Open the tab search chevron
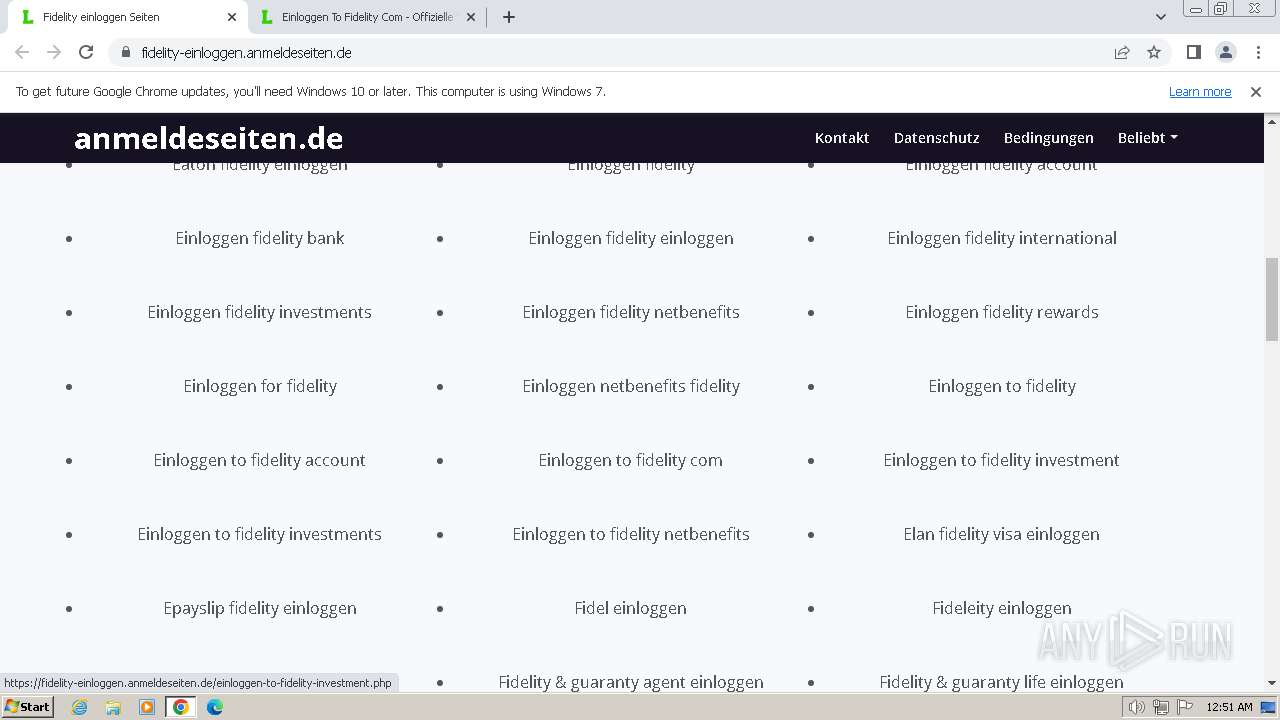Viewport: 1280px width, 720px height. pyautogui.click(x=1160, y=17)
